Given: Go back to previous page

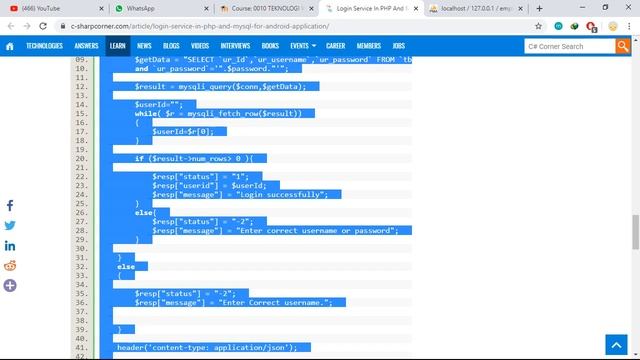Looking at the screenshot, I should click(x=11, y=26).
